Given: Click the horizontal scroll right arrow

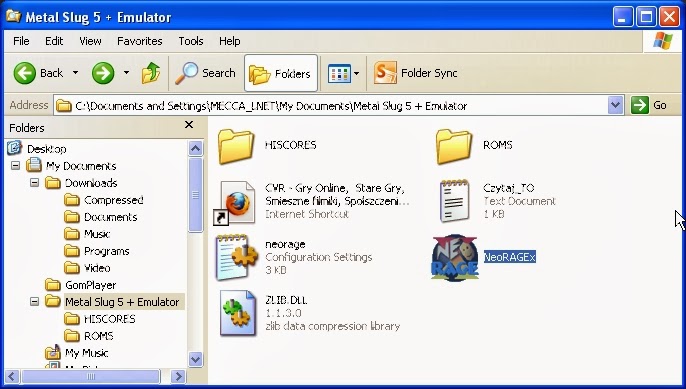Looking at the screenshot, I should tap(178, 376).
